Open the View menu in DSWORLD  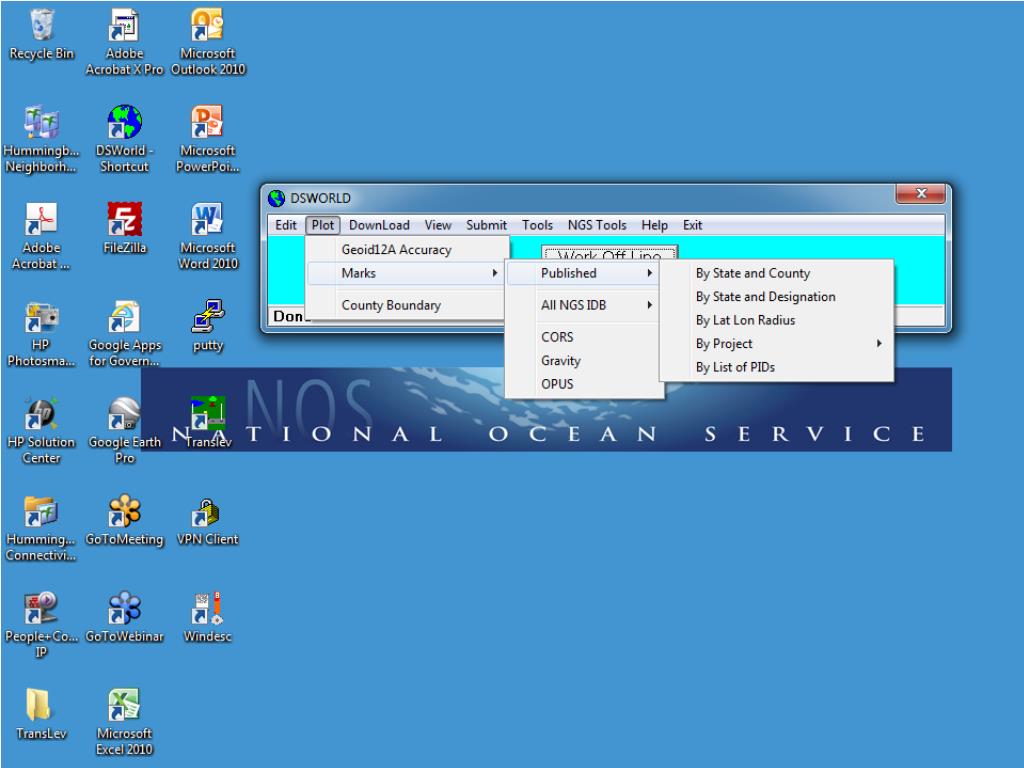[x=438, y=225]
